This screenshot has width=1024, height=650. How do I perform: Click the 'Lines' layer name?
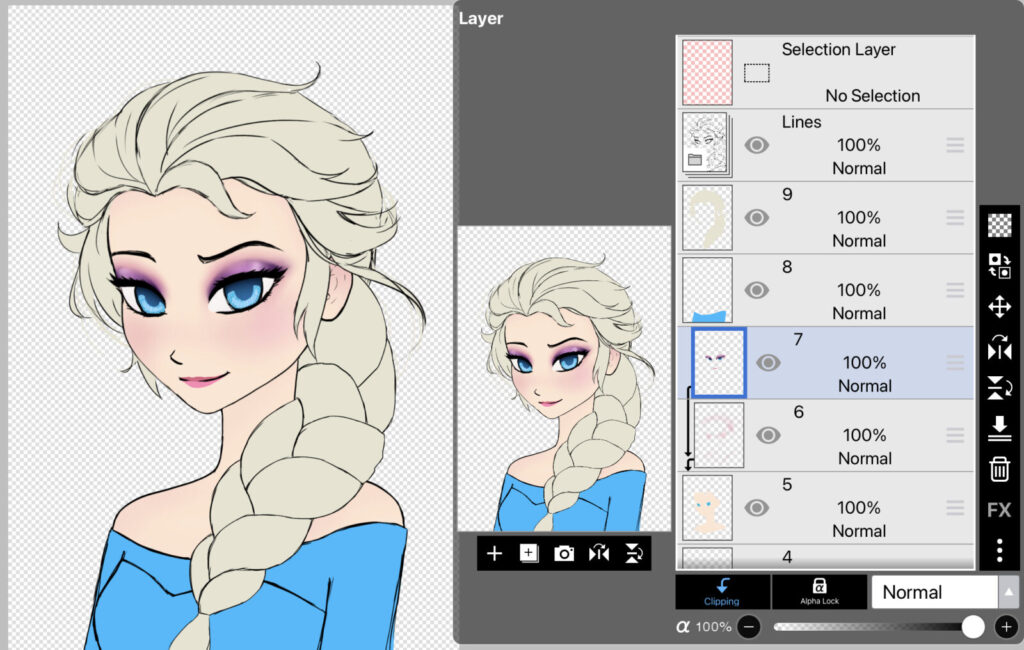tap(801, 122)
